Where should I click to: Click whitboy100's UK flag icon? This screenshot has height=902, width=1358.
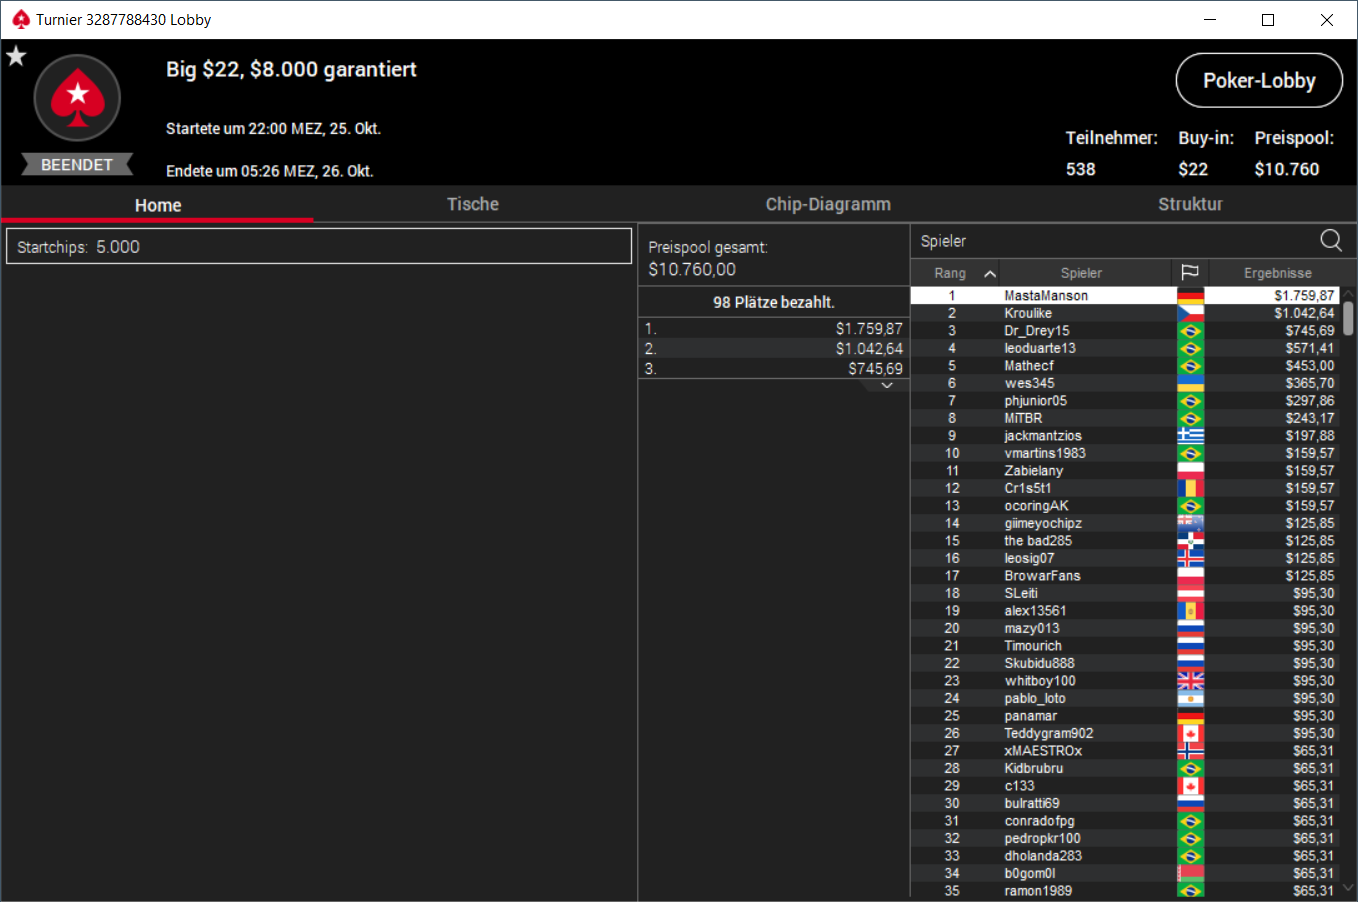click(x=1190, y=681)
